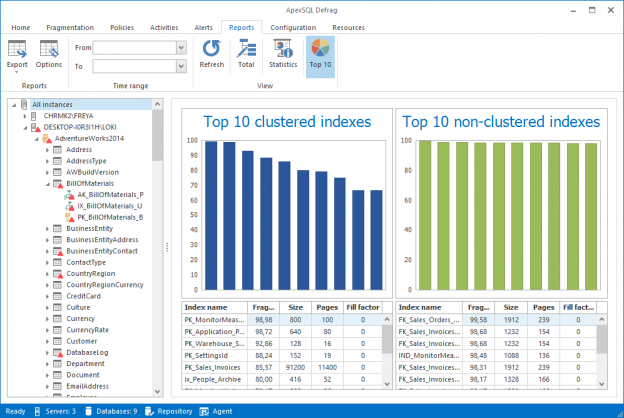The width and height of the screenshot is (624, 418).
Task: Click the PK_BillOfMaterials_B key icon
Action: pyautogui.click(x=69, y=217)
